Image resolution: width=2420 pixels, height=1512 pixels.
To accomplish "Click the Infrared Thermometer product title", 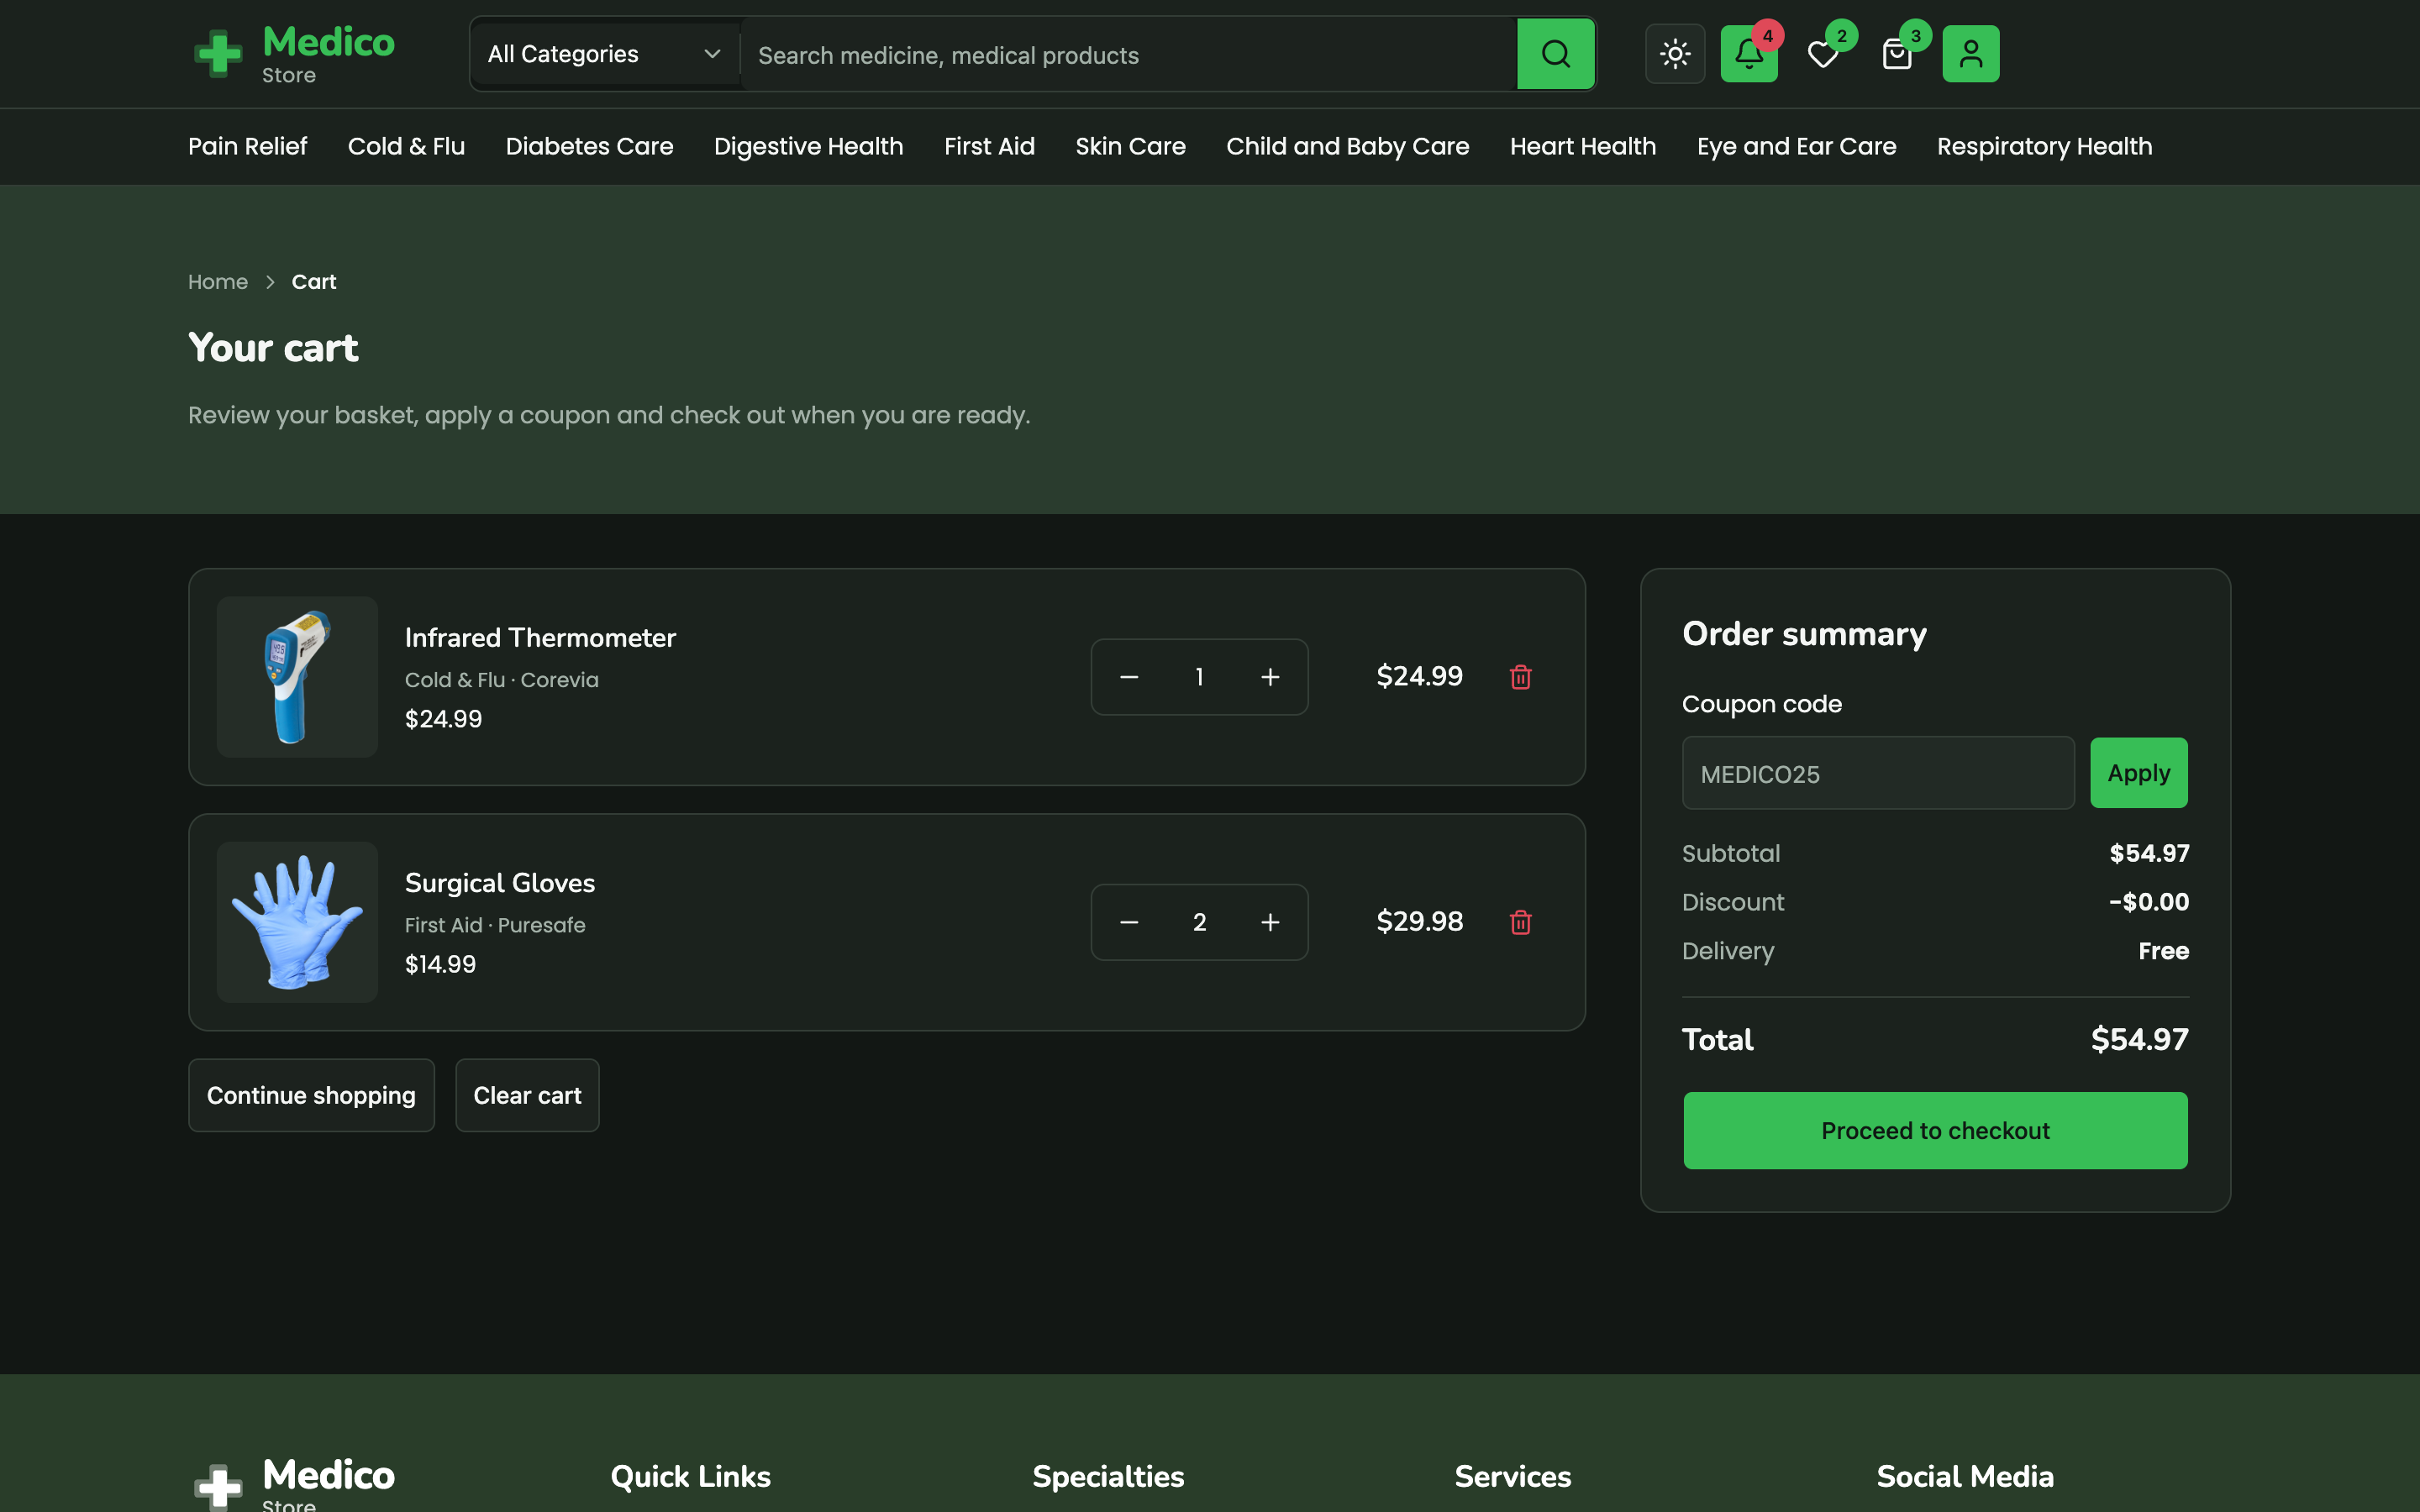I will [x=540, y=638].
